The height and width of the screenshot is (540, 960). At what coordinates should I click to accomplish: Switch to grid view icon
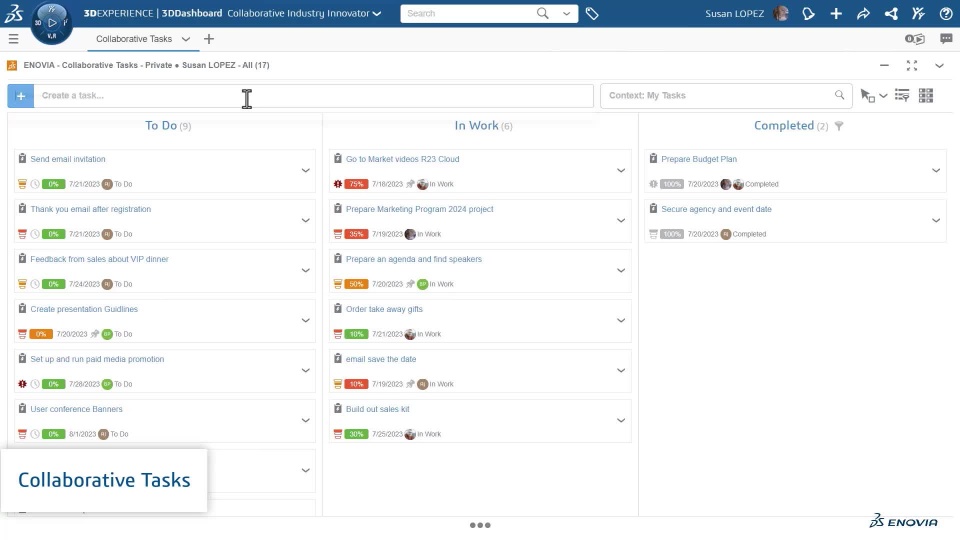pos(926,96)
